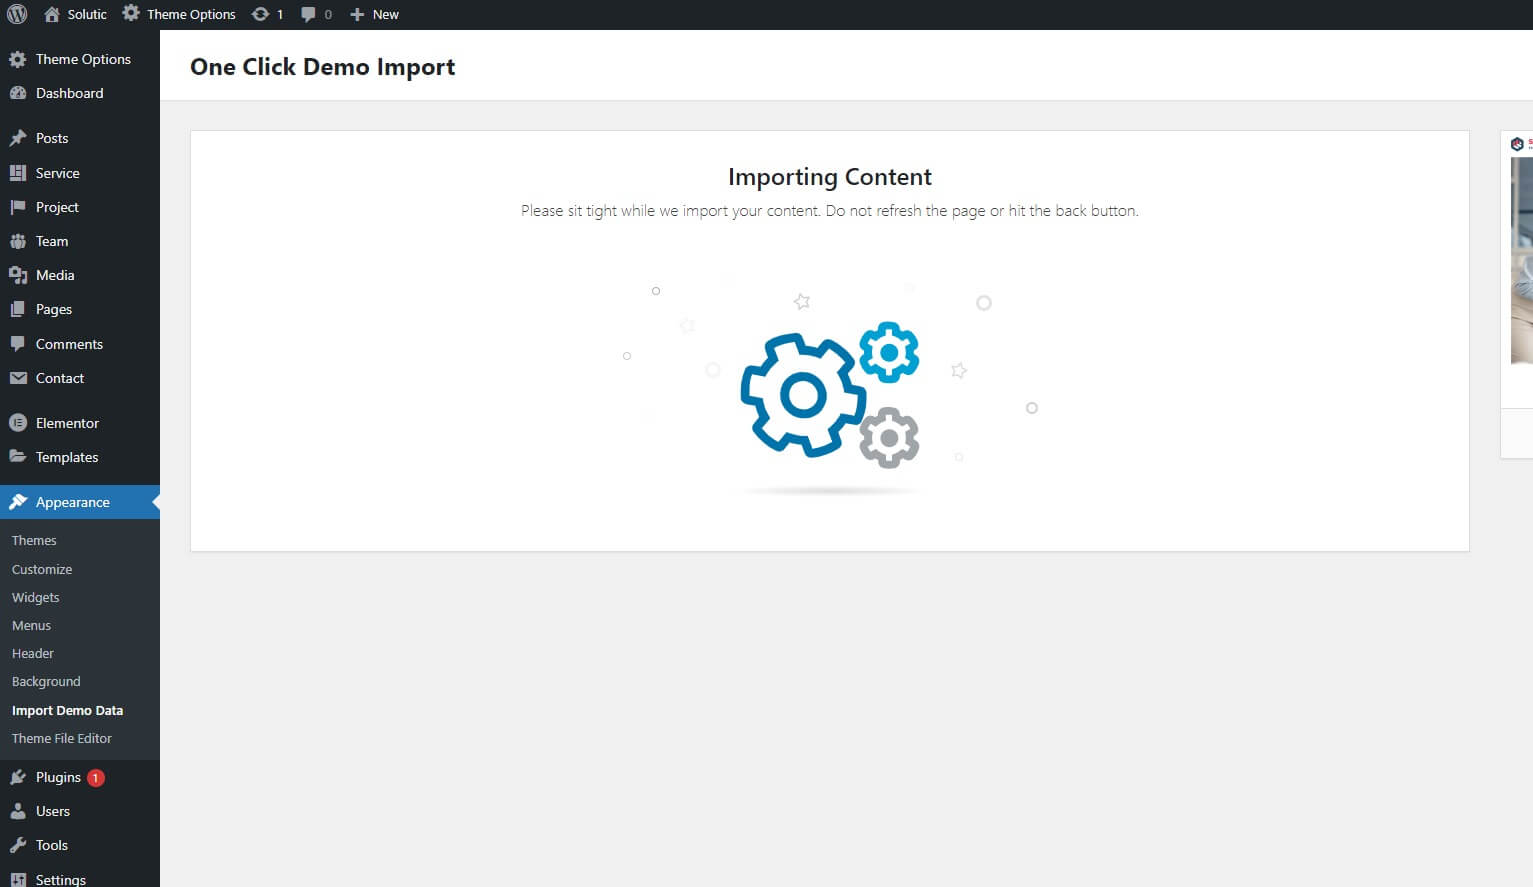This screenshot has height=887, width=1533.
Task: Click the plus New icon
Action: (x=357, y=14)
